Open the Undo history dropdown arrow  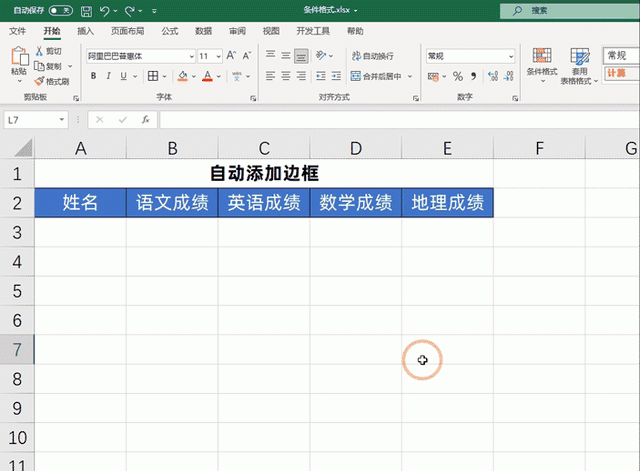[116, 11]
